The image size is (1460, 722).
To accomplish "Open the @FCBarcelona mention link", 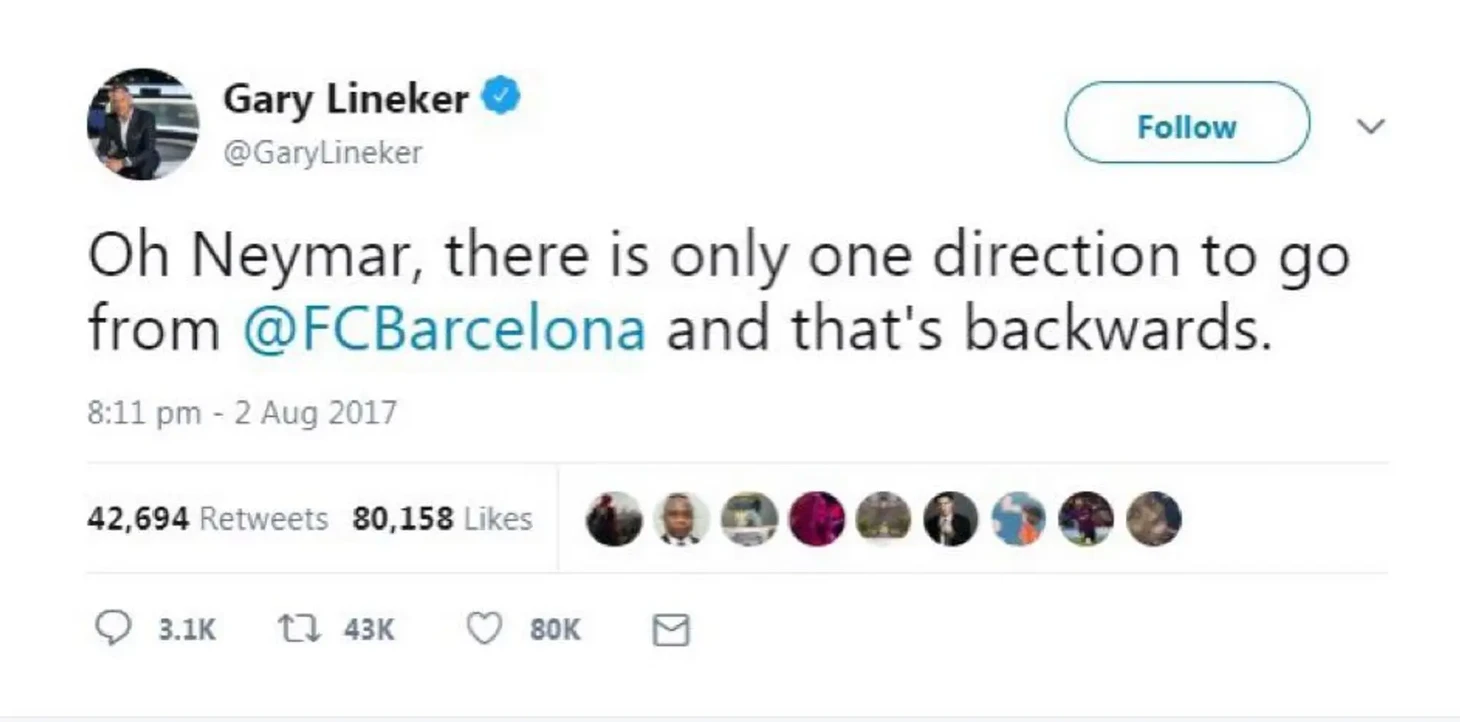I will click(x=444, y=330).
